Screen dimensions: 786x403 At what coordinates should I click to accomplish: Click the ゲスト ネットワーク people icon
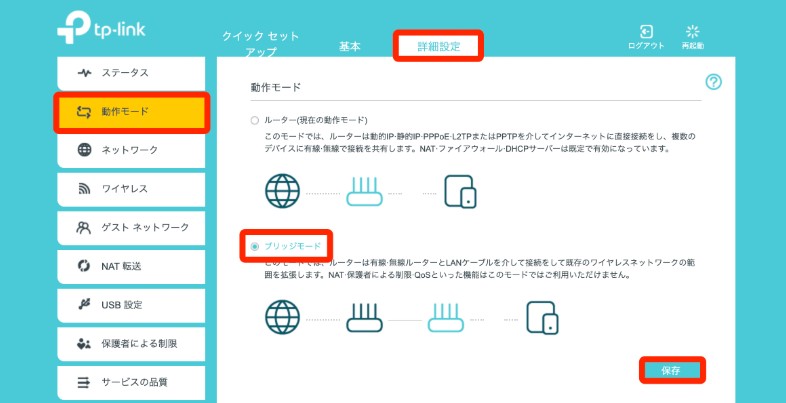click(83, 228)
